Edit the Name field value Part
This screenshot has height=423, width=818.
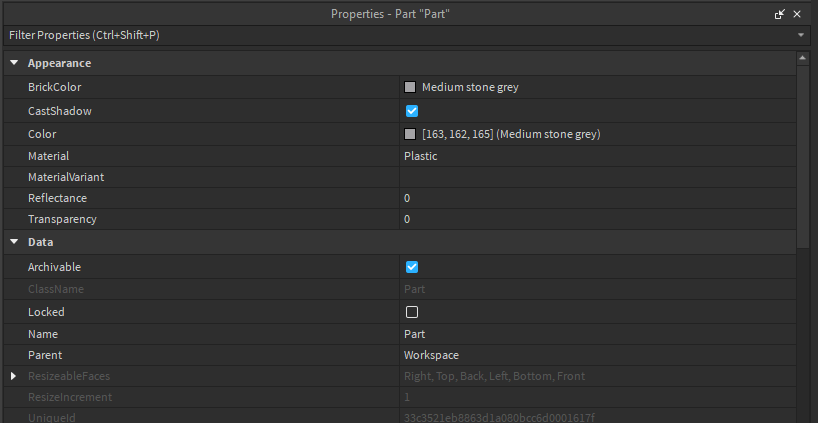pos(597,334)
